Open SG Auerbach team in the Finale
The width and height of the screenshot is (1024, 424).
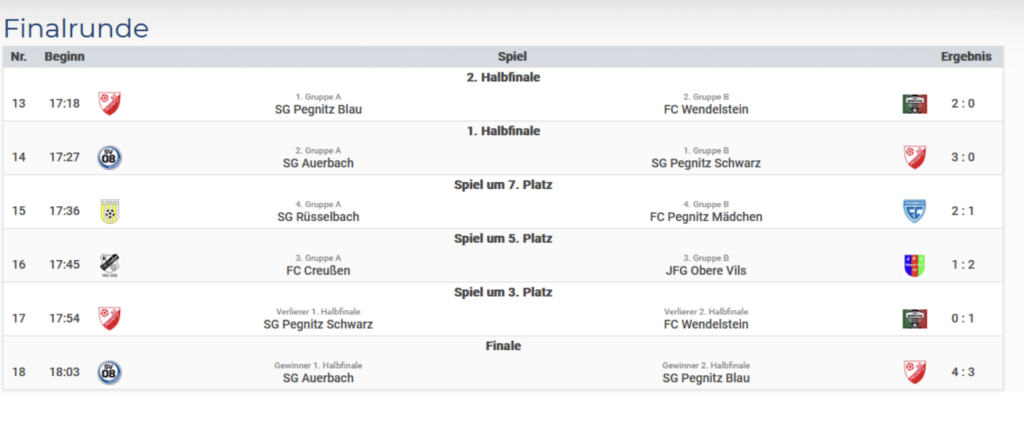[x=318, y=378]
